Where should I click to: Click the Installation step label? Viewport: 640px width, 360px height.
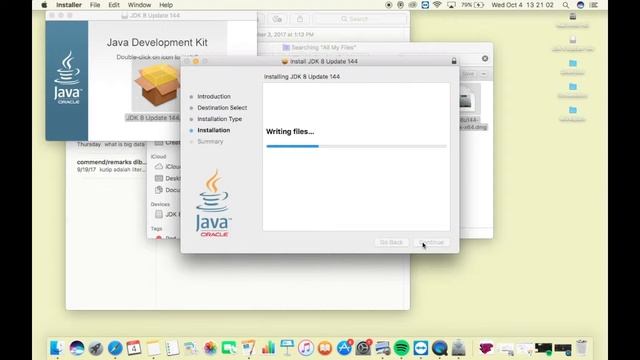point(213,130)
